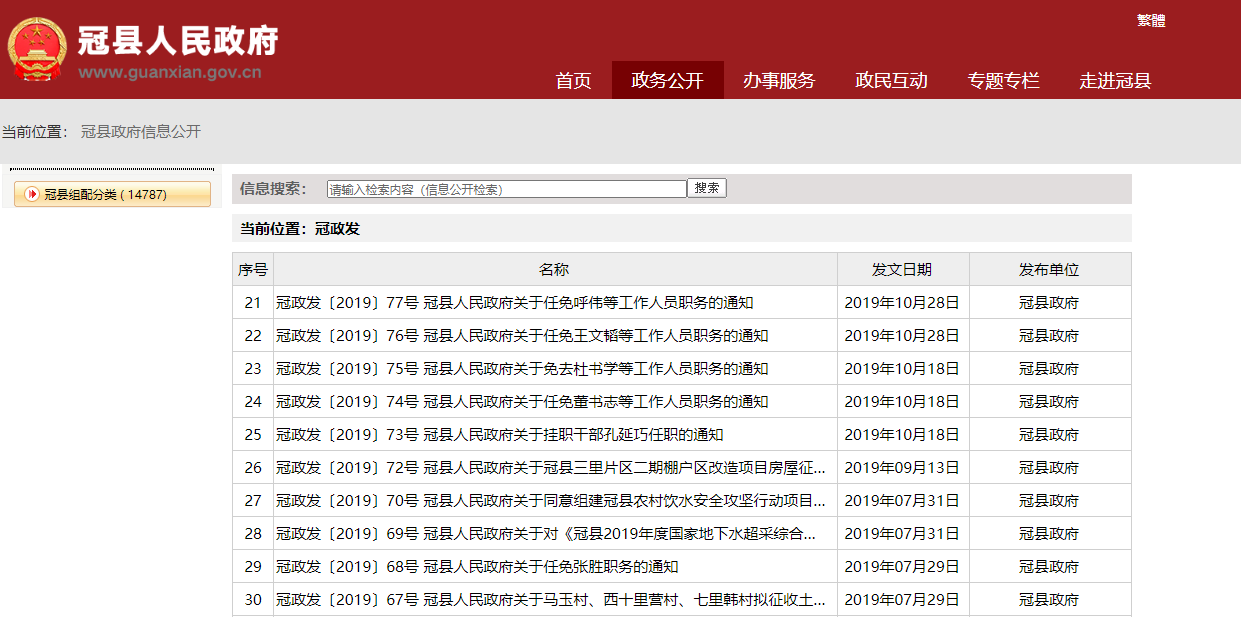The image size is (1241, 617).
Task: Click 冠县政府 publisher in row 29
Action: [x=1049, y=566]
